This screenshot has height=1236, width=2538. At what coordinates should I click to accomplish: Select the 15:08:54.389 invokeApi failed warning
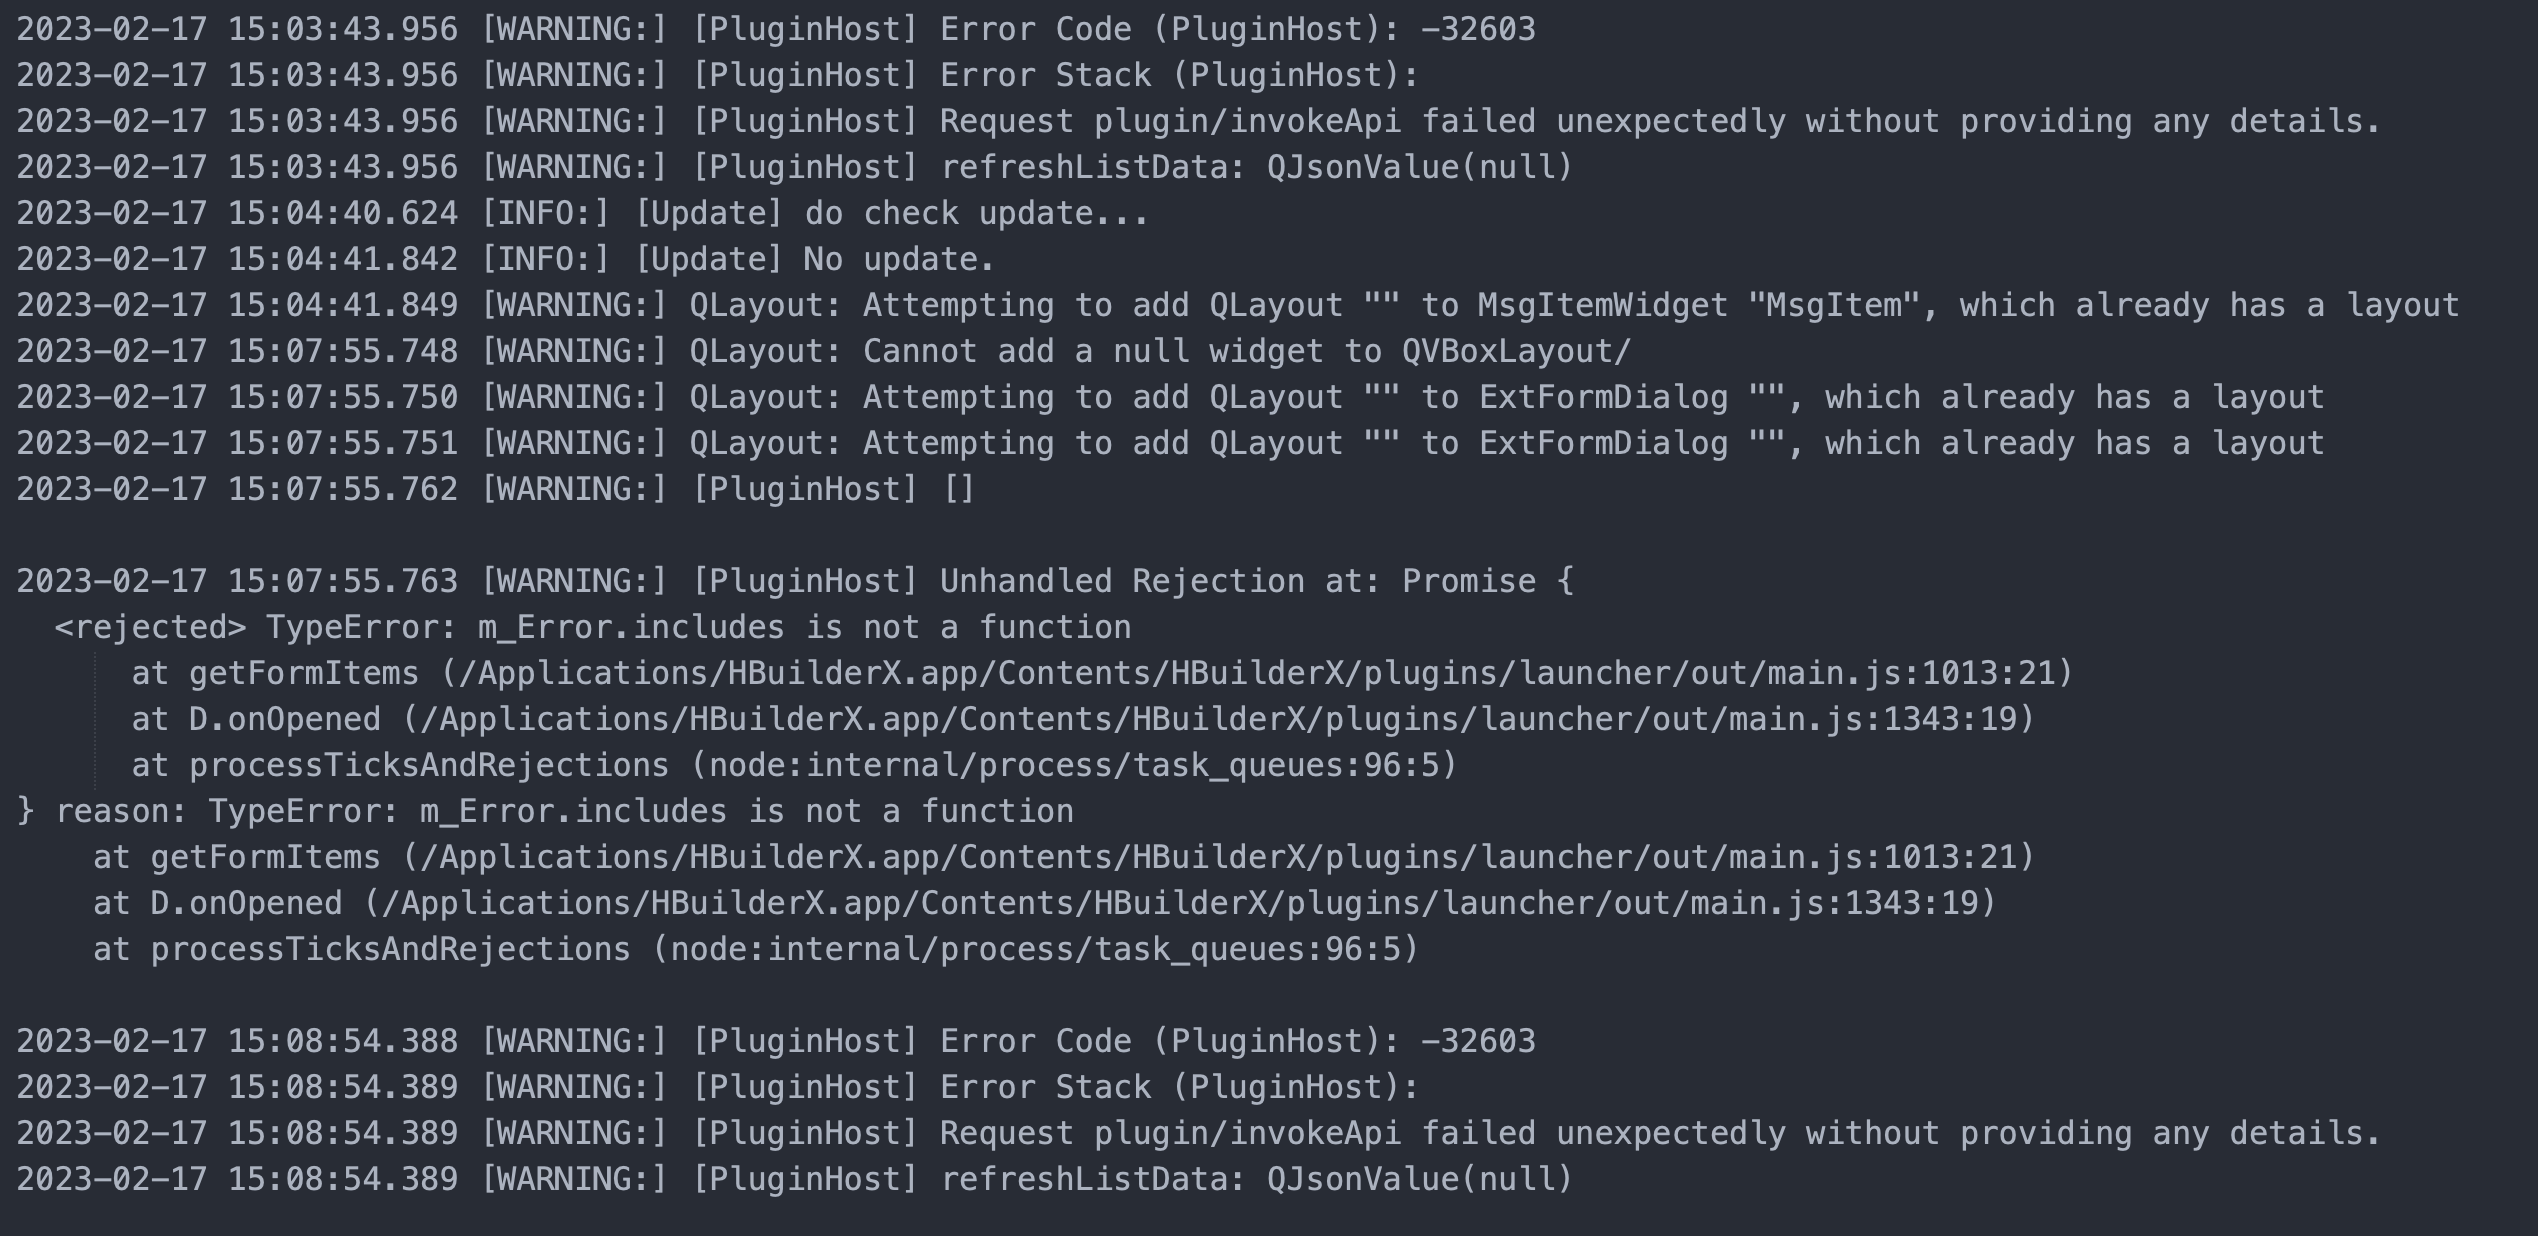pos(1197,1133)
